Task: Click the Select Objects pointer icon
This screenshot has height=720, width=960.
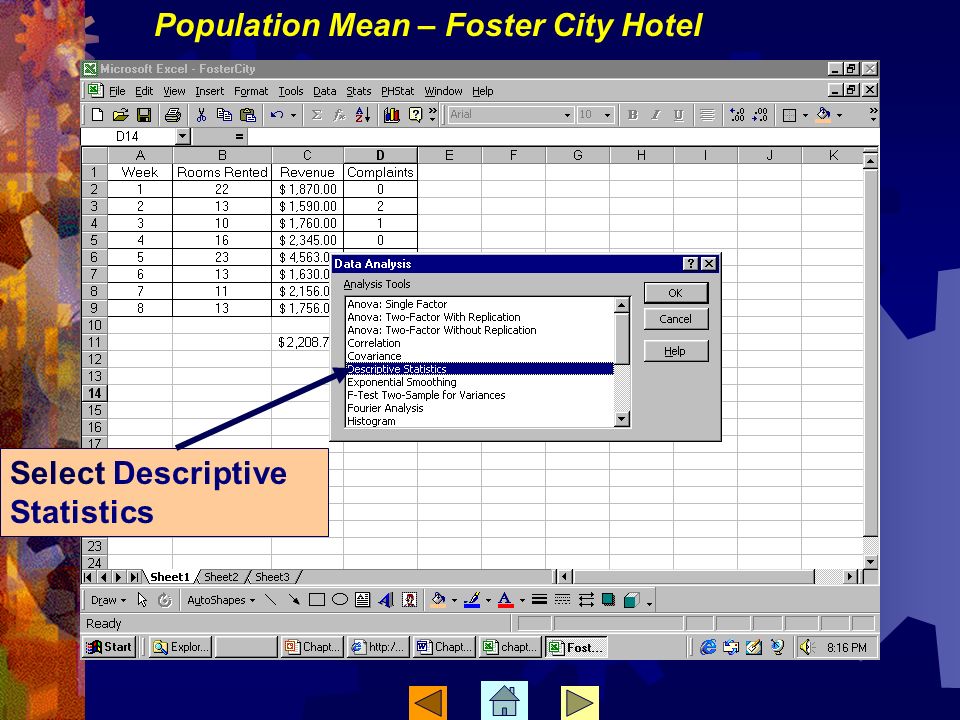Action: [x=142, y=600]
